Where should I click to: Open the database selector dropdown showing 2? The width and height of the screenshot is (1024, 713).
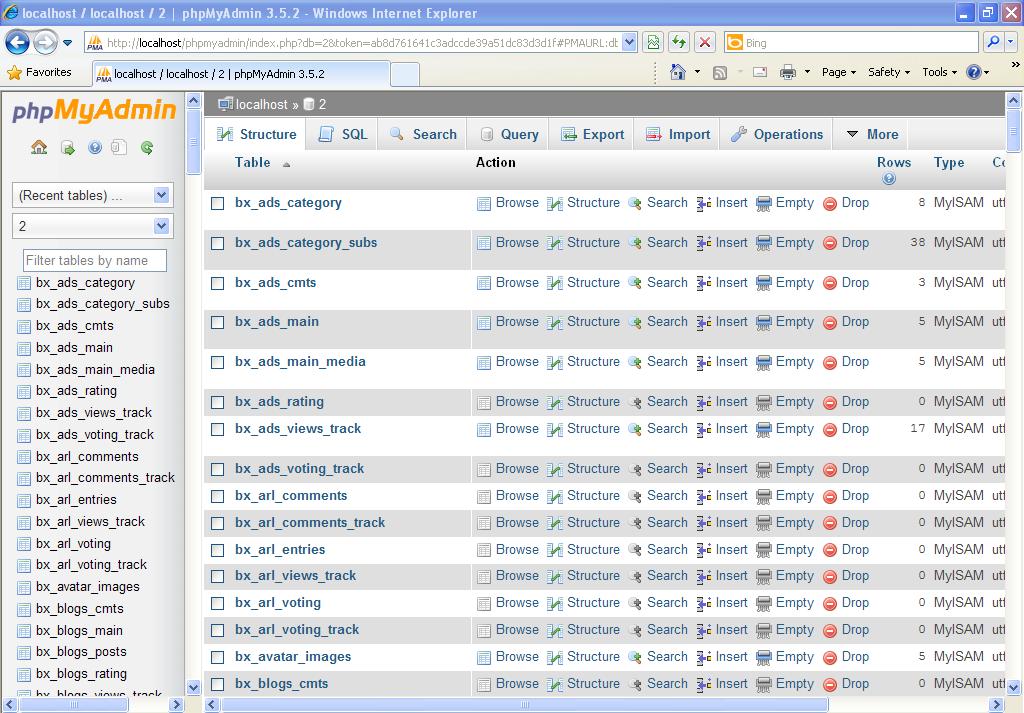tap(92, 226)
